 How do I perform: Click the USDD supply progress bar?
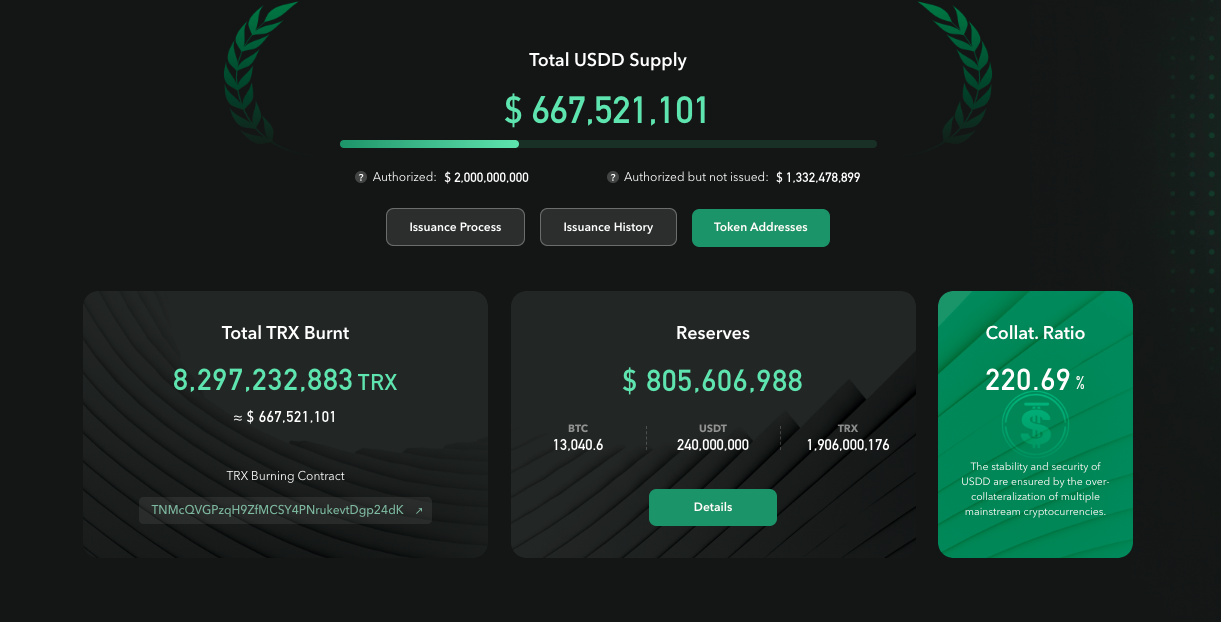[x=608, y=144]
